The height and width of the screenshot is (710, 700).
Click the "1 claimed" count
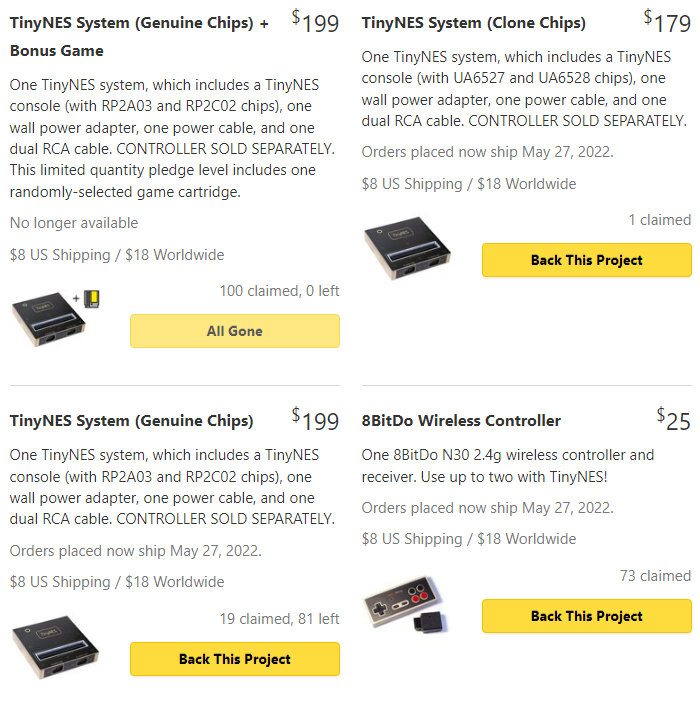tap(659, 219)
